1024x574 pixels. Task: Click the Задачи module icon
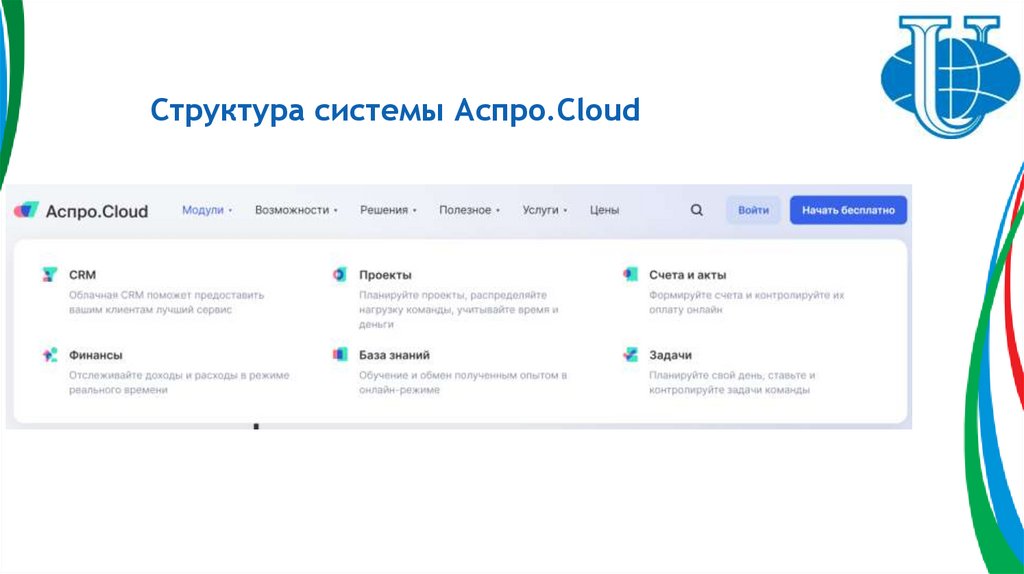coord(630,355)
